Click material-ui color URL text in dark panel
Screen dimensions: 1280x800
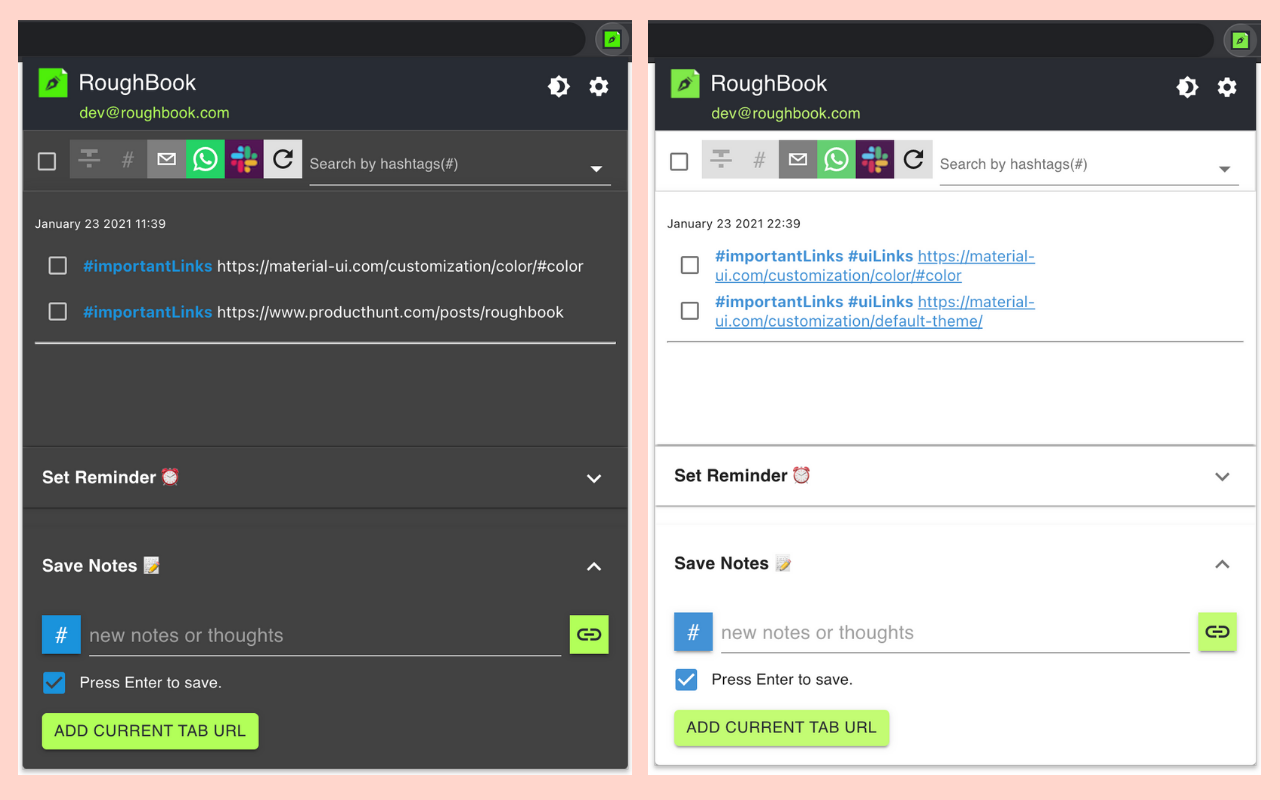(x=400, y=266)
